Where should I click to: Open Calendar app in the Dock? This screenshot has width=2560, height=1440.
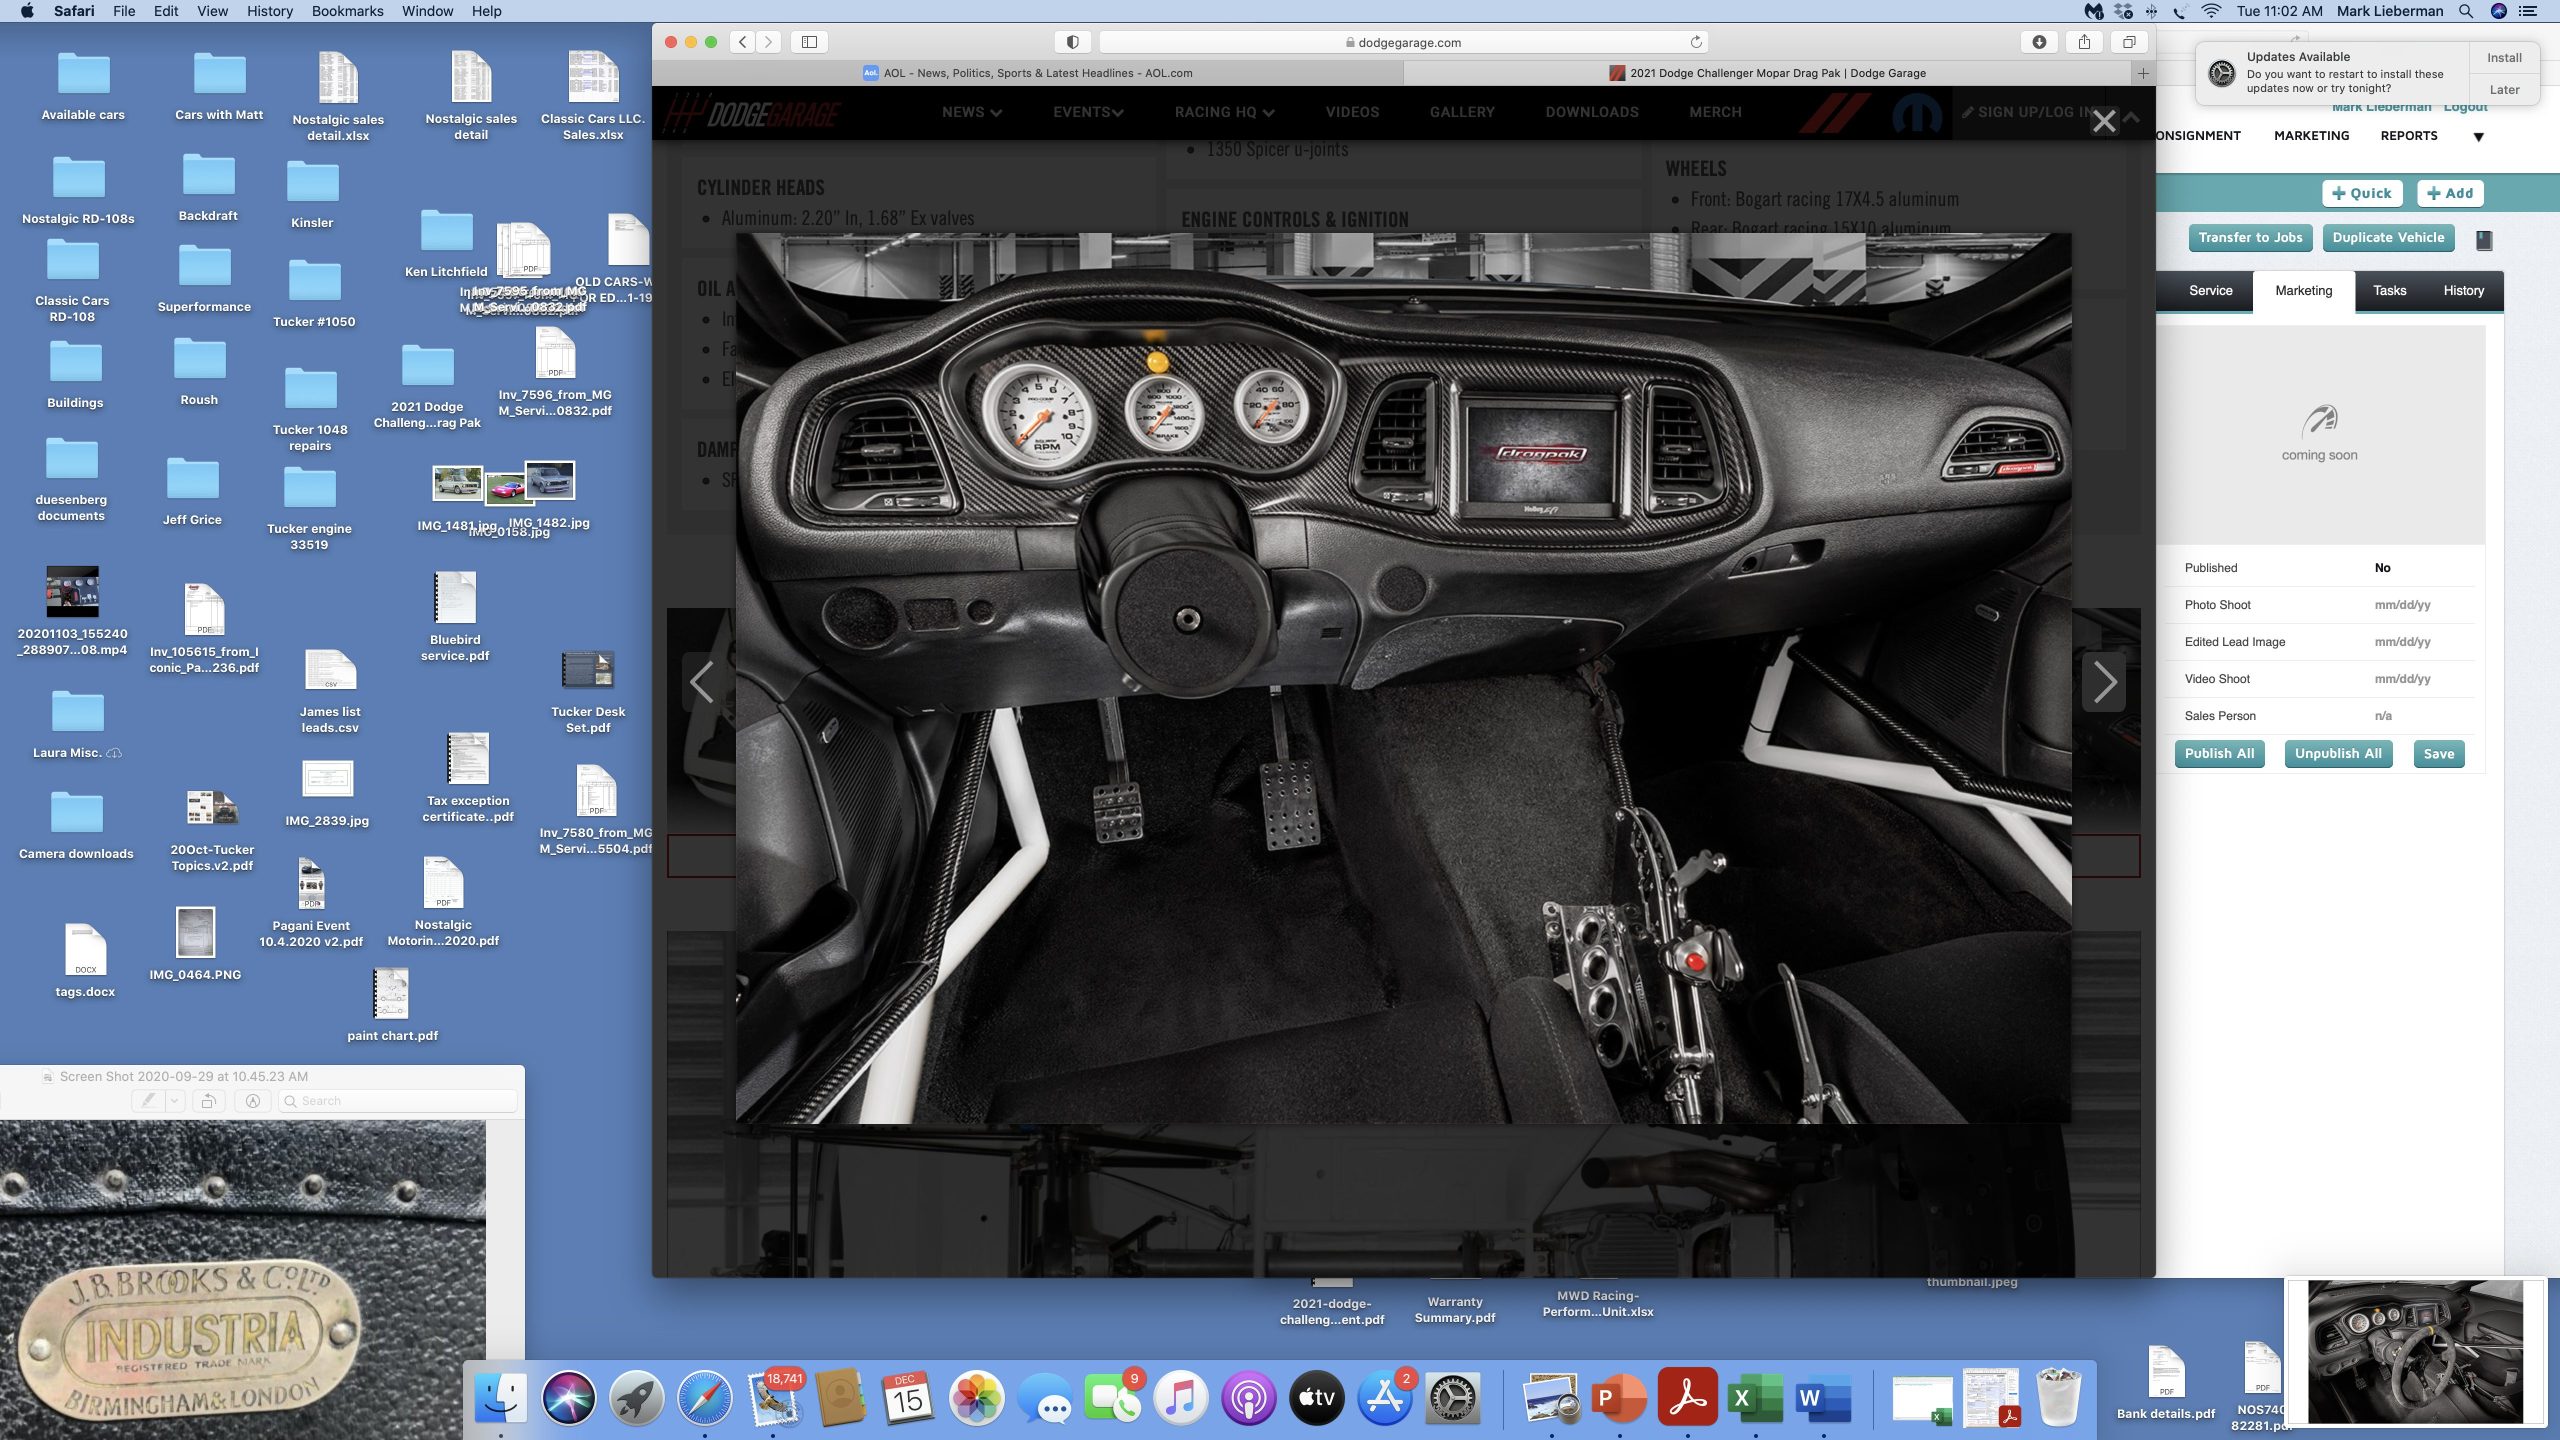[908, 1398]
